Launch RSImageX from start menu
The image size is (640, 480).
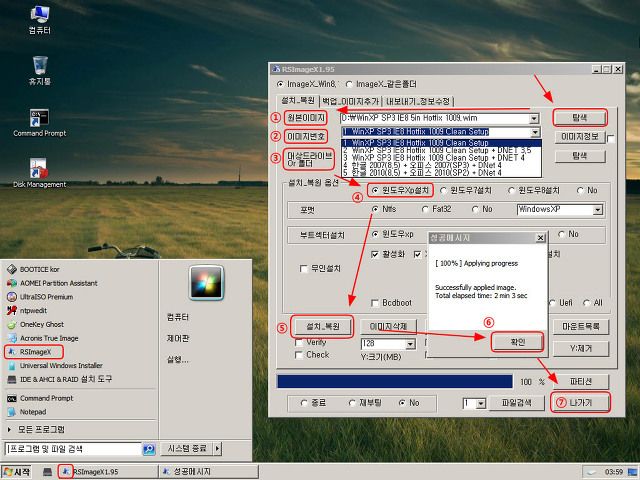[34, 351]
